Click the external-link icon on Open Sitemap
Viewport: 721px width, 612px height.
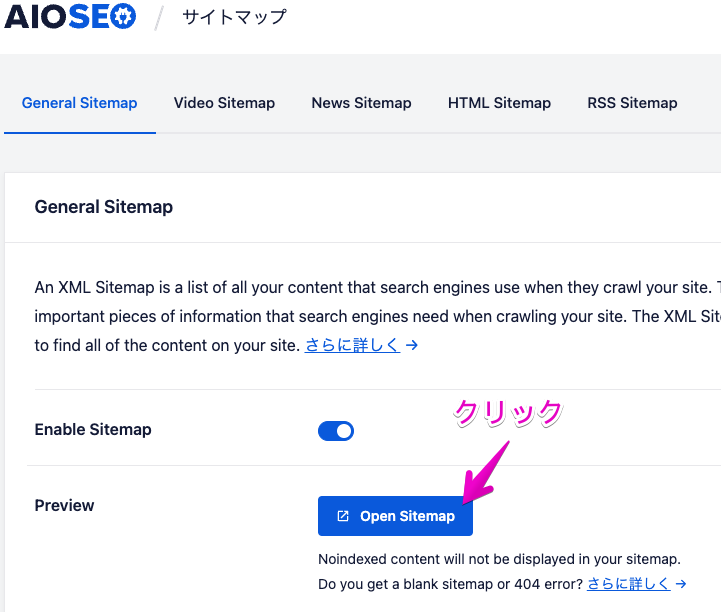tap(343, 516)
